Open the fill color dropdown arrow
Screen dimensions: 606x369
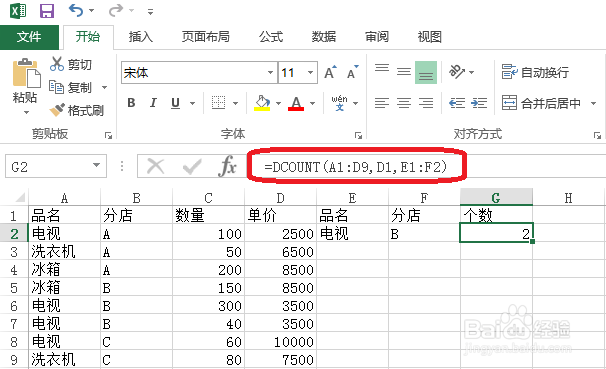[278, 103]
